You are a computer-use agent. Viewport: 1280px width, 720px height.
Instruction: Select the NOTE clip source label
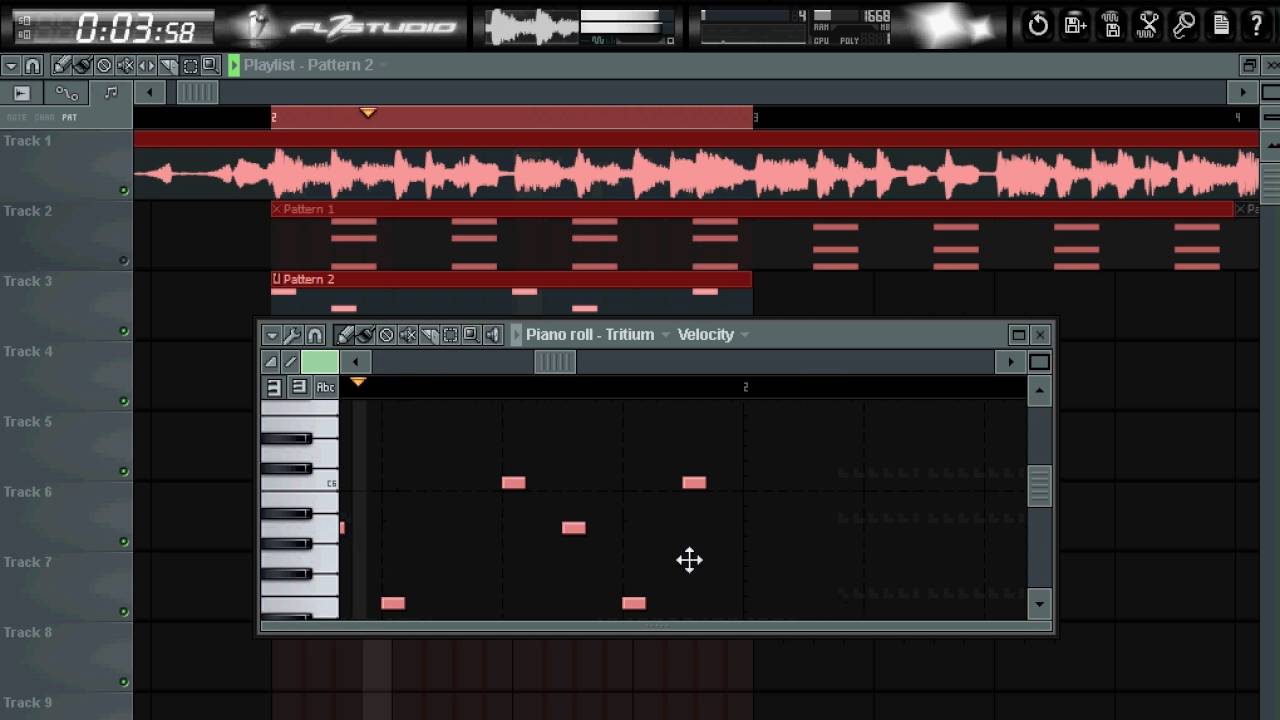click(x=17, y=117)
